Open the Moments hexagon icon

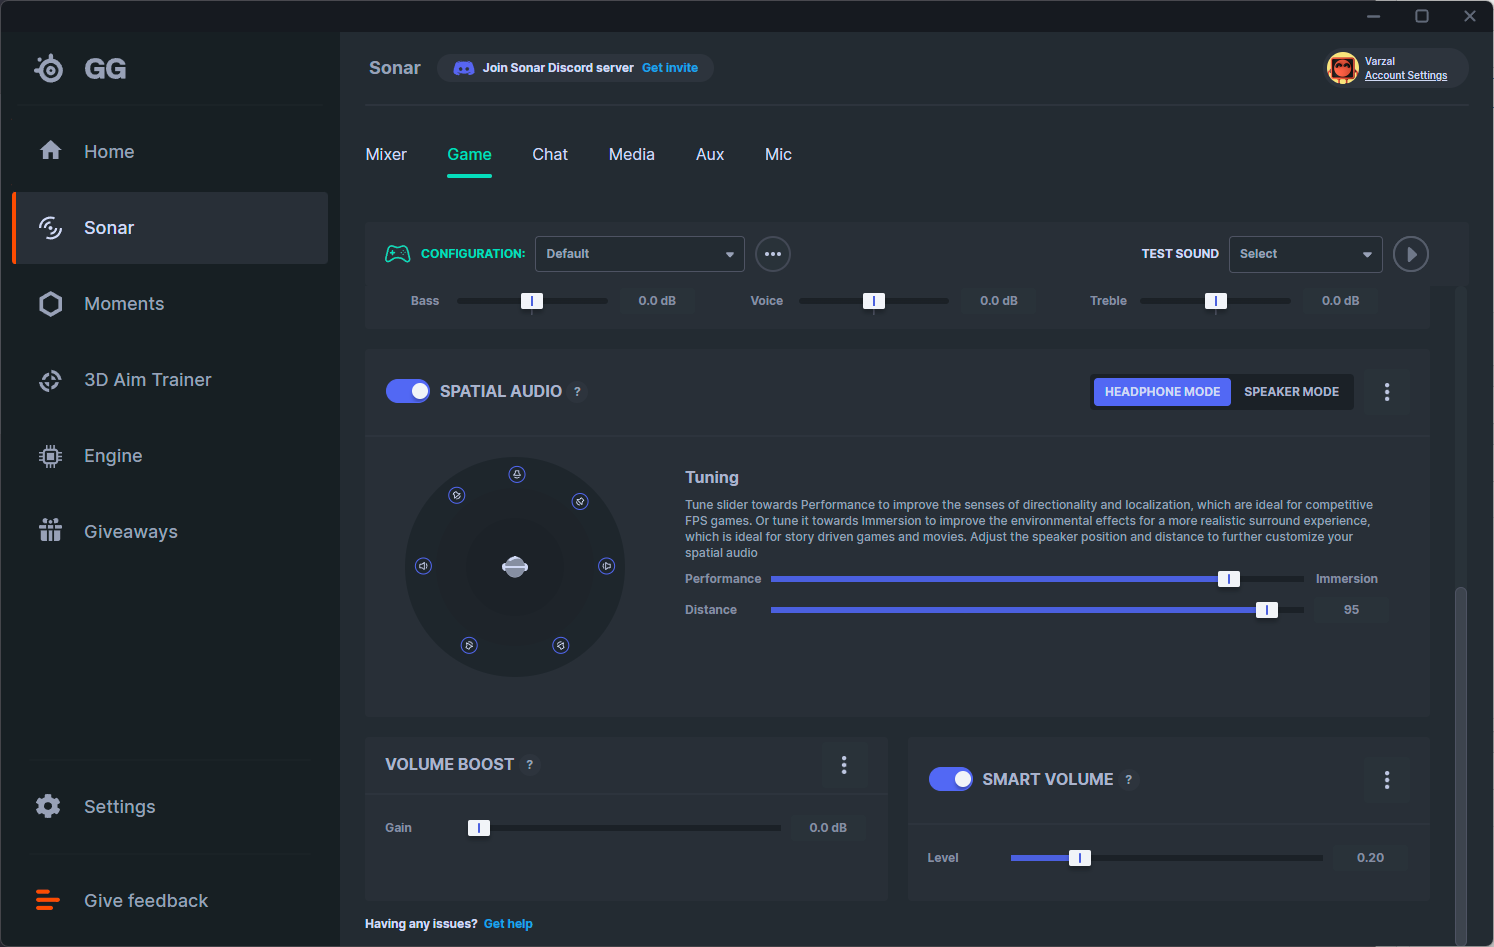click(x=50, y=304)
